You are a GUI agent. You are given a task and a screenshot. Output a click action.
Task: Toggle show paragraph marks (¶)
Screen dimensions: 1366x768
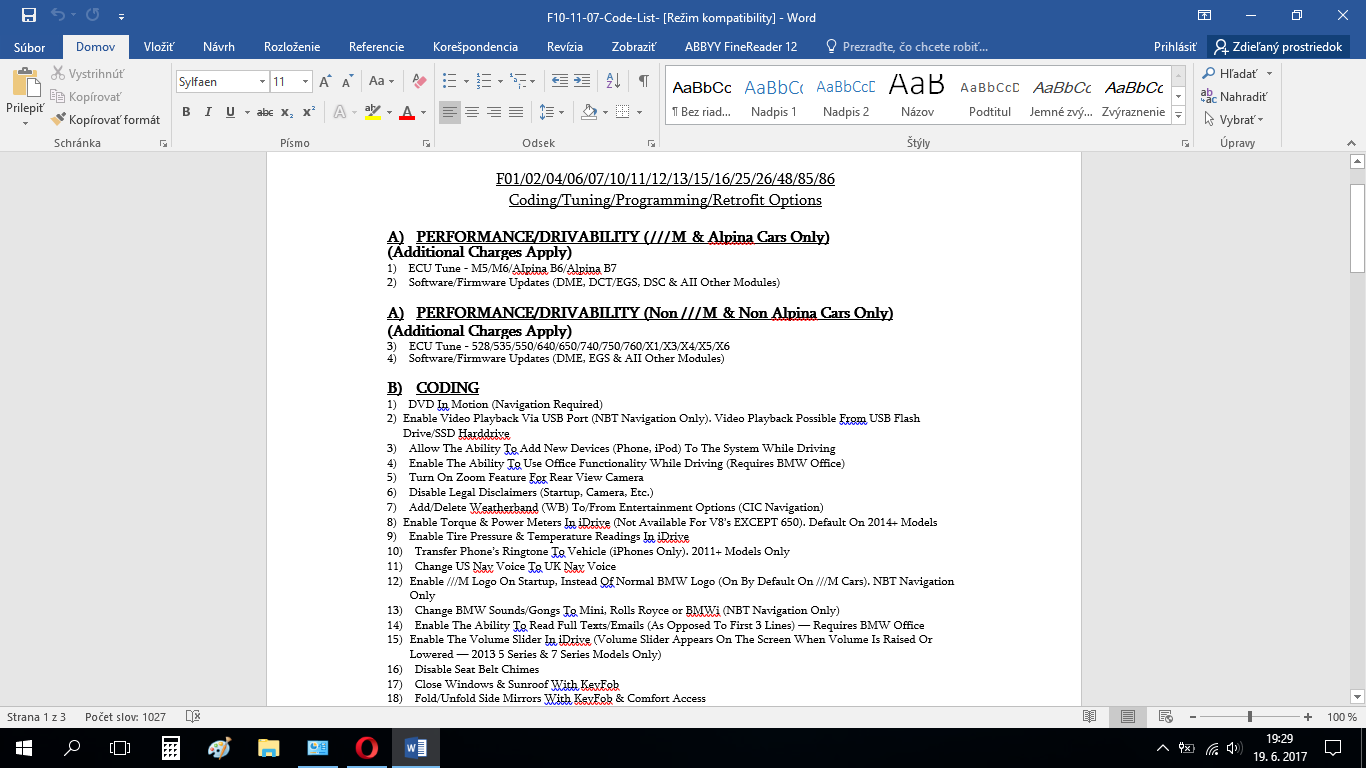coord(643,81)
